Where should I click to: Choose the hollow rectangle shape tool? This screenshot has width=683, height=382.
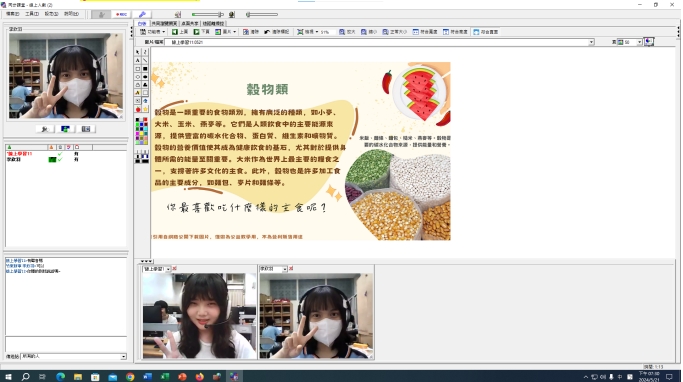click(x=138, y=68)
